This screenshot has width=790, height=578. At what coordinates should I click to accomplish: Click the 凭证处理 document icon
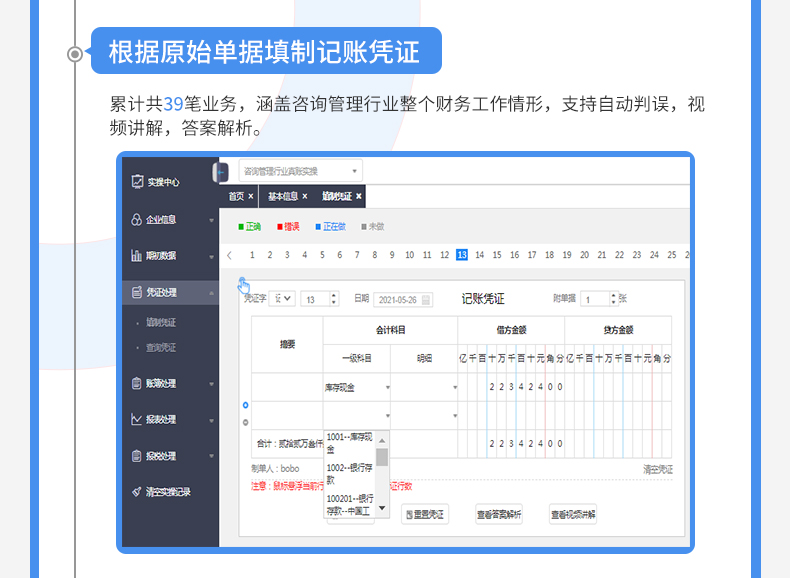pyautogui.click(x=137, y=292)
